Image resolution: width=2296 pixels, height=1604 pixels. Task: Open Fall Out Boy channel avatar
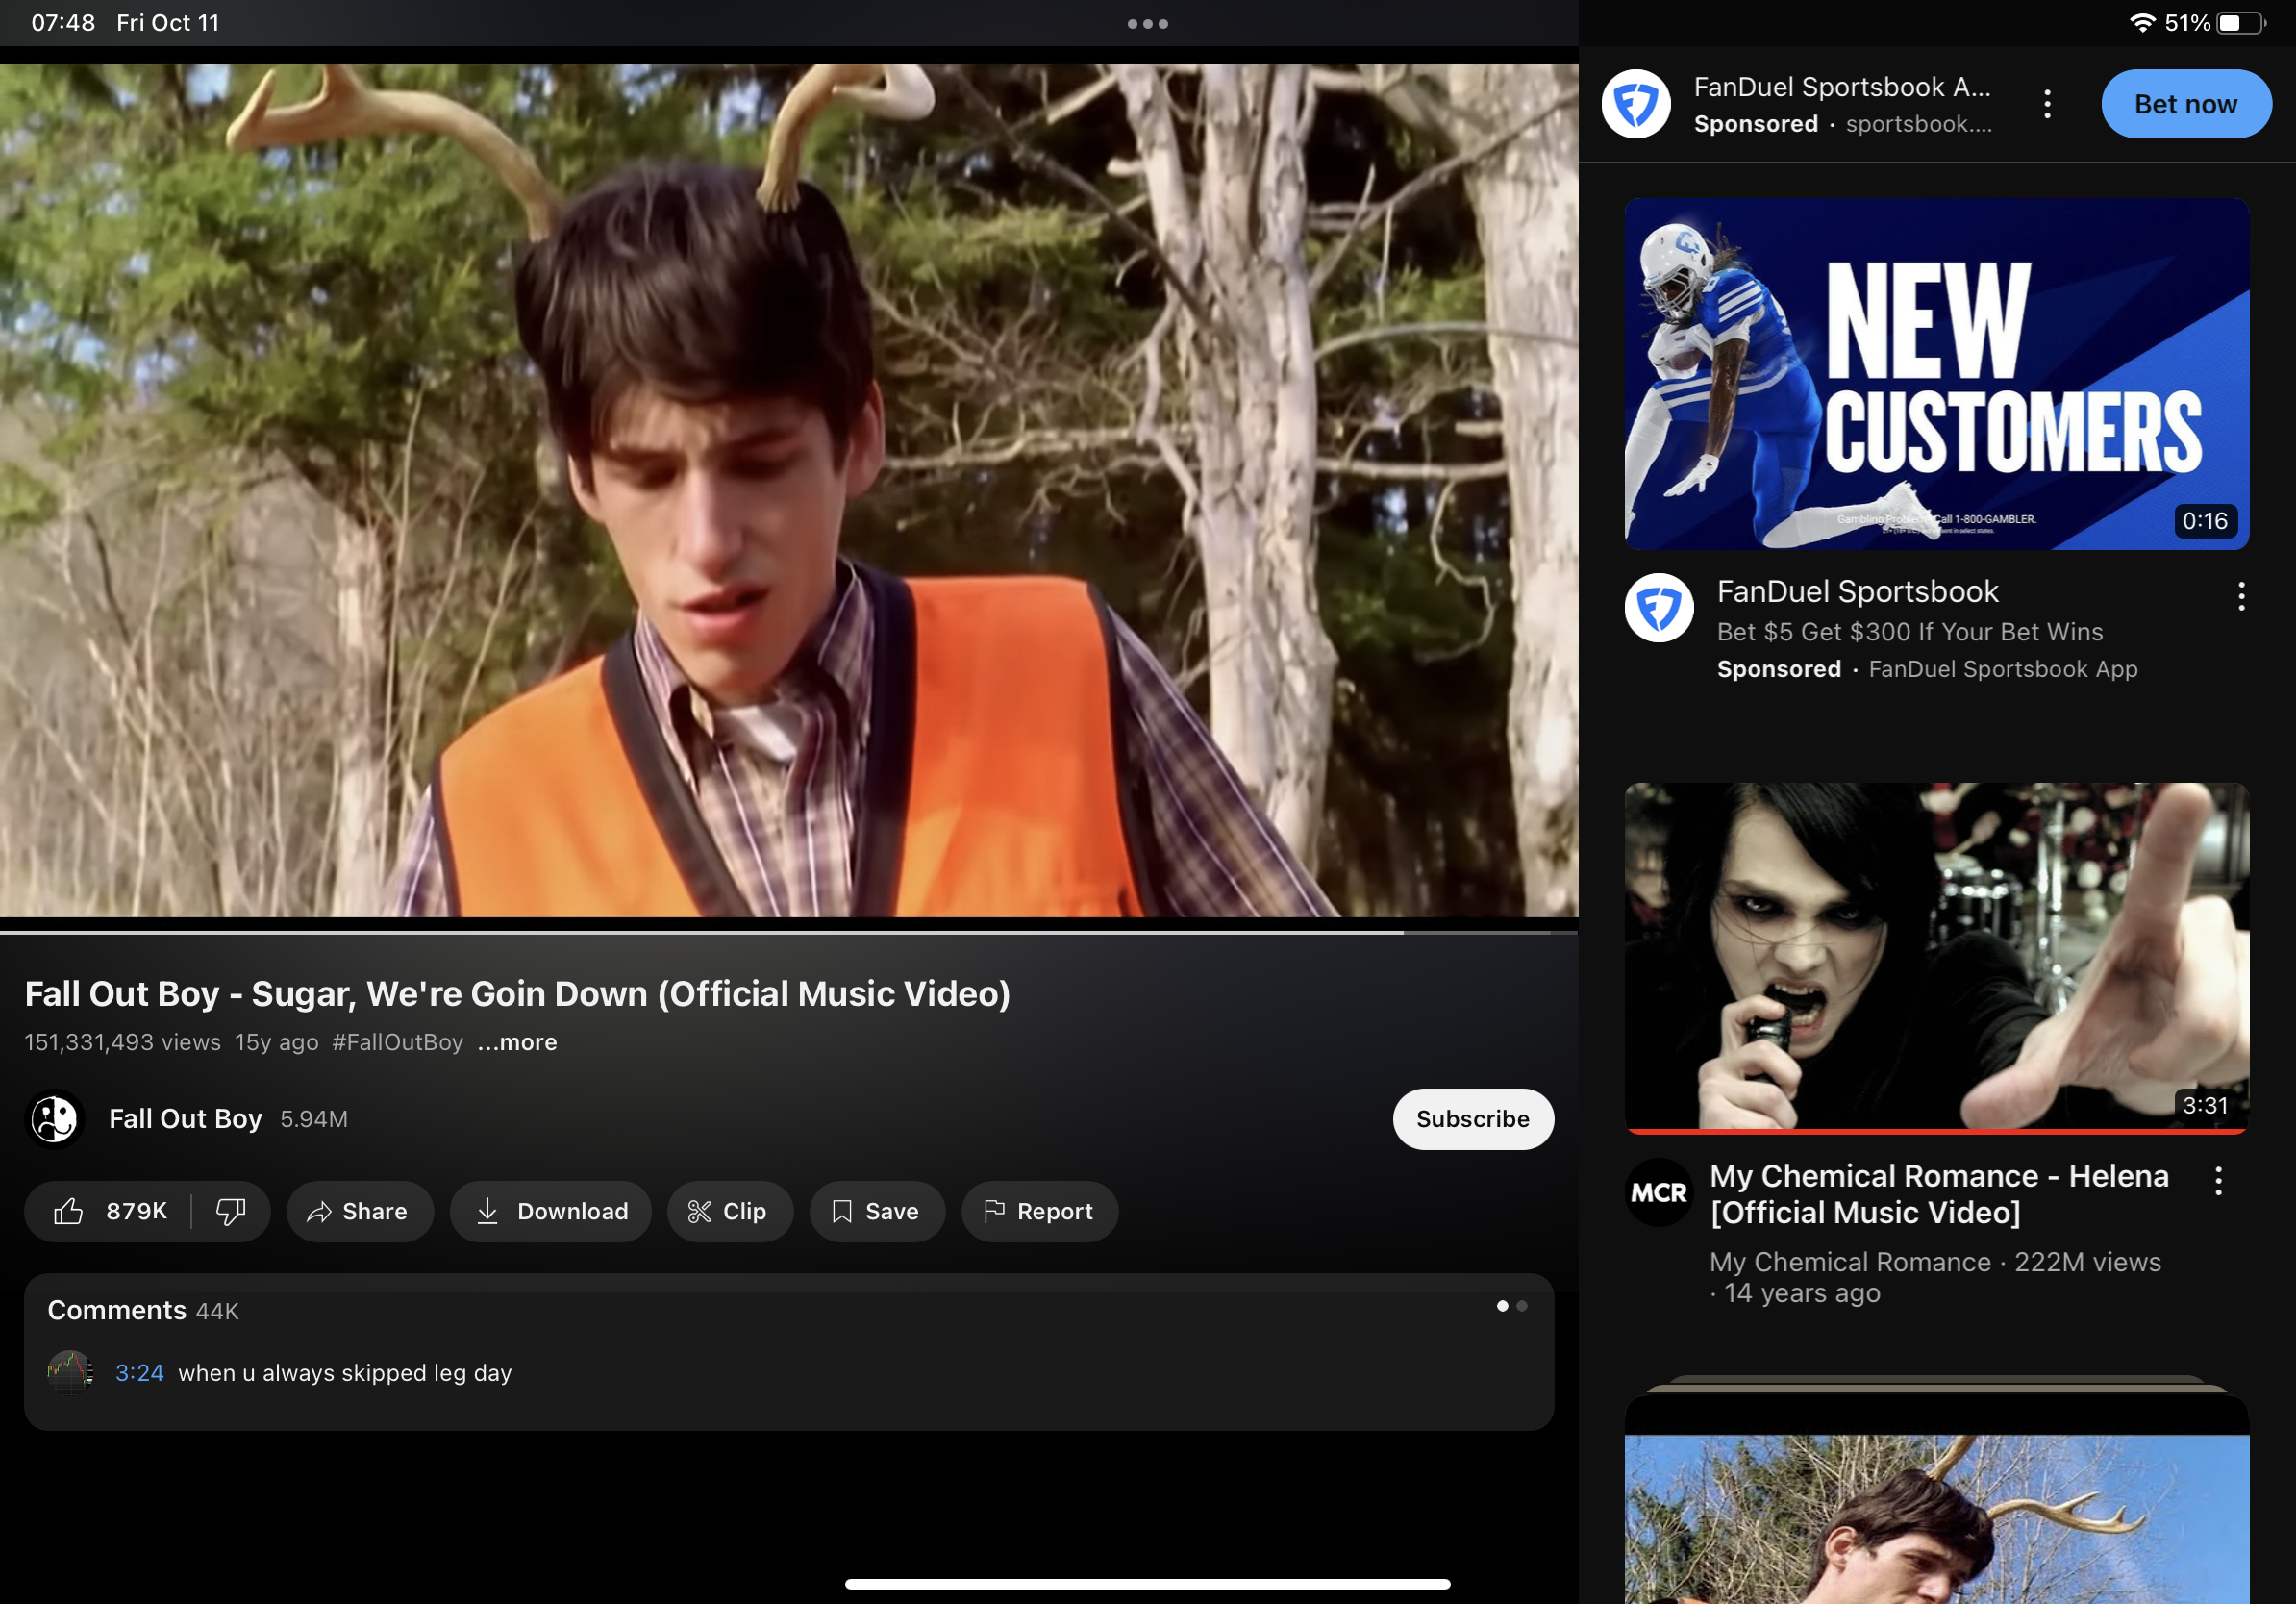pyautogui.click(x=55, y=1118)
